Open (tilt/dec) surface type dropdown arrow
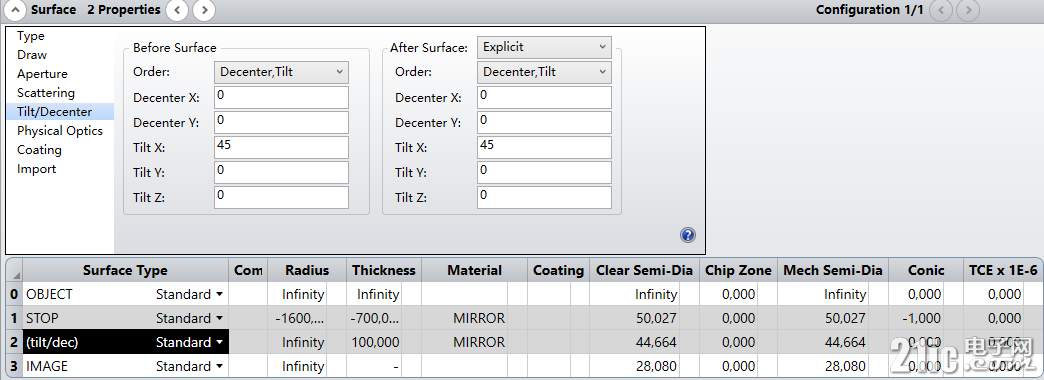The width and height of the screenshot is (1044, 380). tap(218, 343)
